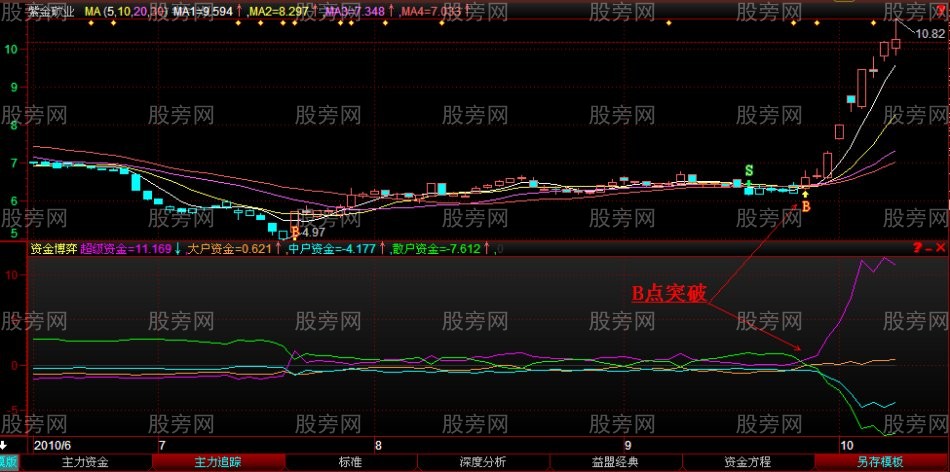This screenshot has width=950, height=472.
Task: Click the MA (5,10,20,30) indicator label
Action: point(127,12)
